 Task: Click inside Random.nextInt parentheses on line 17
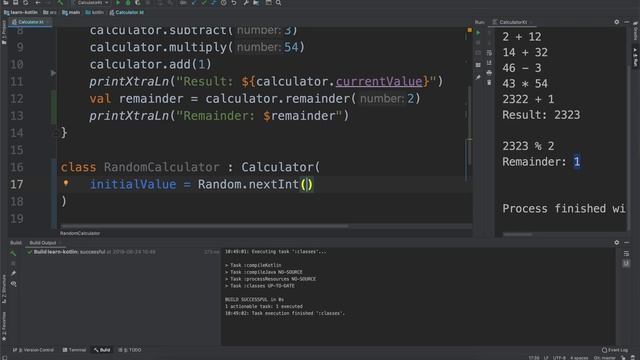[x=307, y=184]
